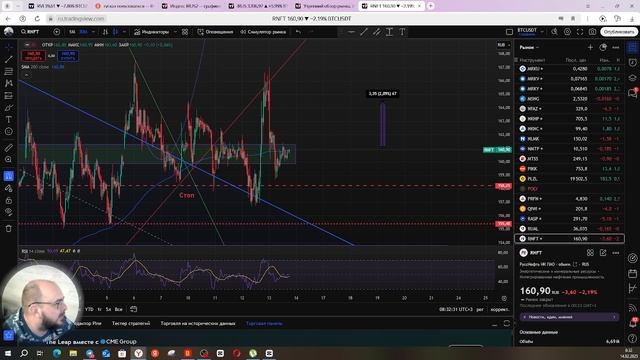The width and height of the screenshot is (640, 360).
Task: Select the anchored text favorite tool
Action: [389, 32]
